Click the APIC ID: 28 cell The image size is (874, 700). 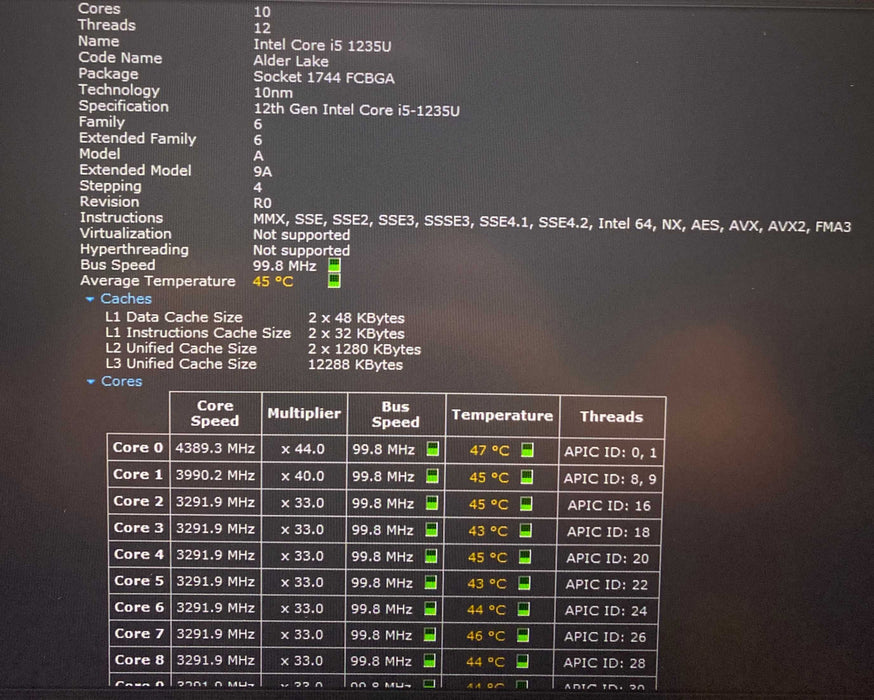[604, 663]
